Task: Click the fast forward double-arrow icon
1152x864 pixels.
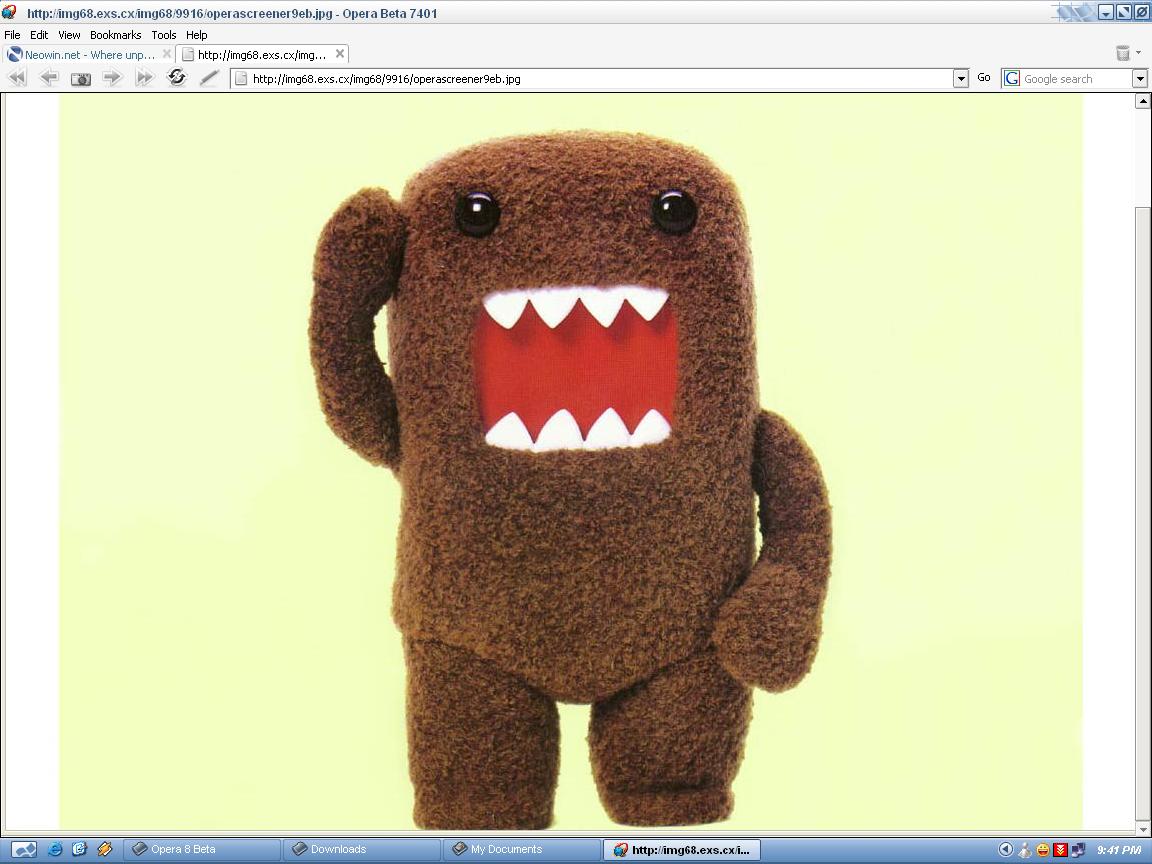Action: 143,78
